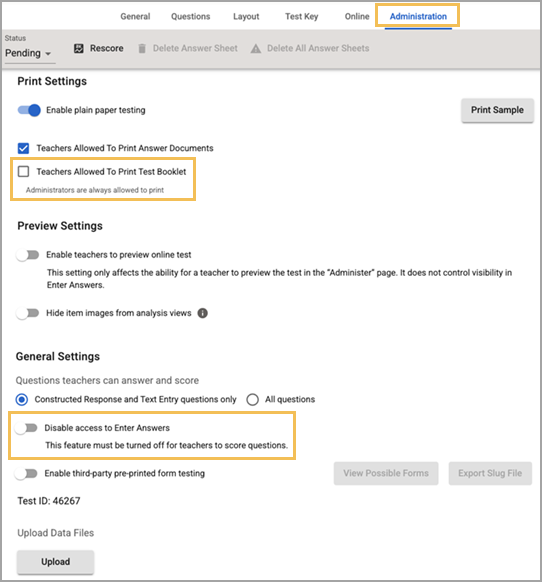Click the info icon beside Hide item images
Image resolution: width=542 pixels, height=582 pixels.
coord(202,313)
